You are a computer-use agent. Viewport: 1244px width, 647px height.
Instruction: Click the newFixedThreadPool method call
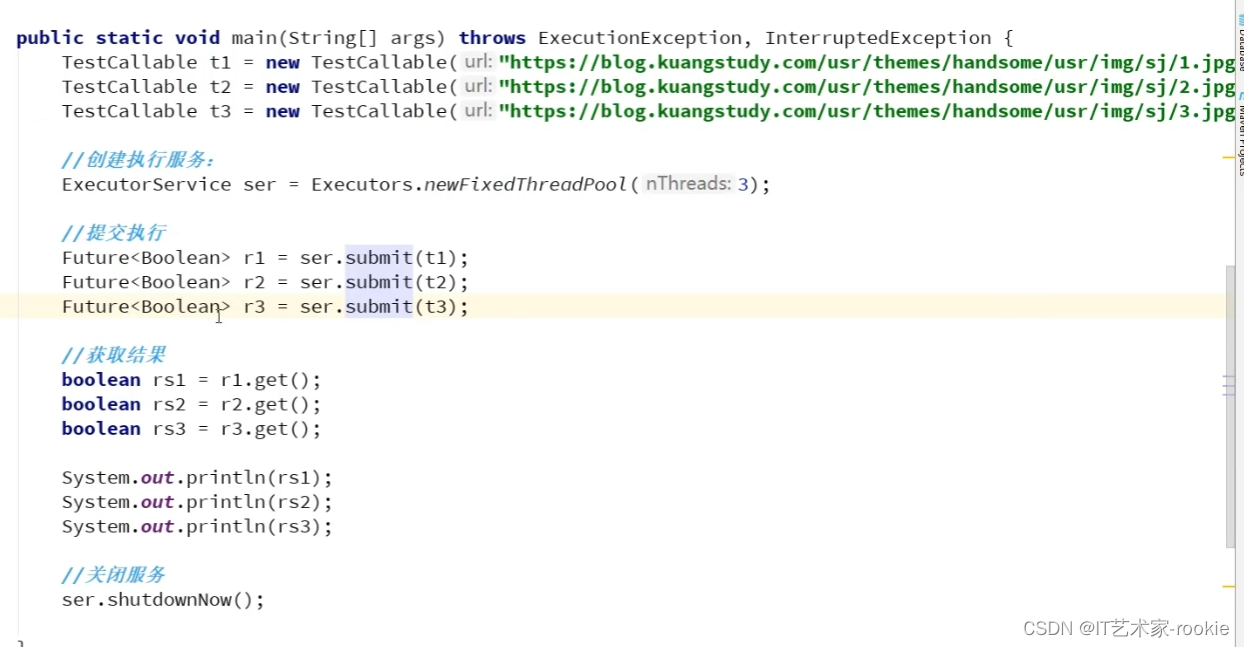[527, 184]
